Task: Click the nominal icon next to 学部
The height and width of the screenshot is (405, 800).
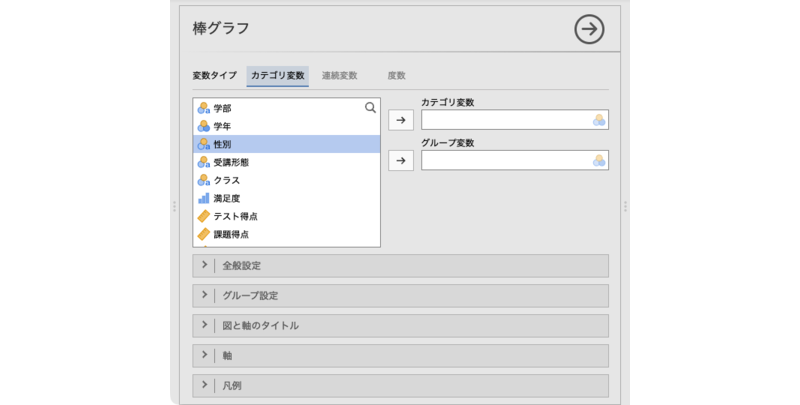Action: coord(204,108)
